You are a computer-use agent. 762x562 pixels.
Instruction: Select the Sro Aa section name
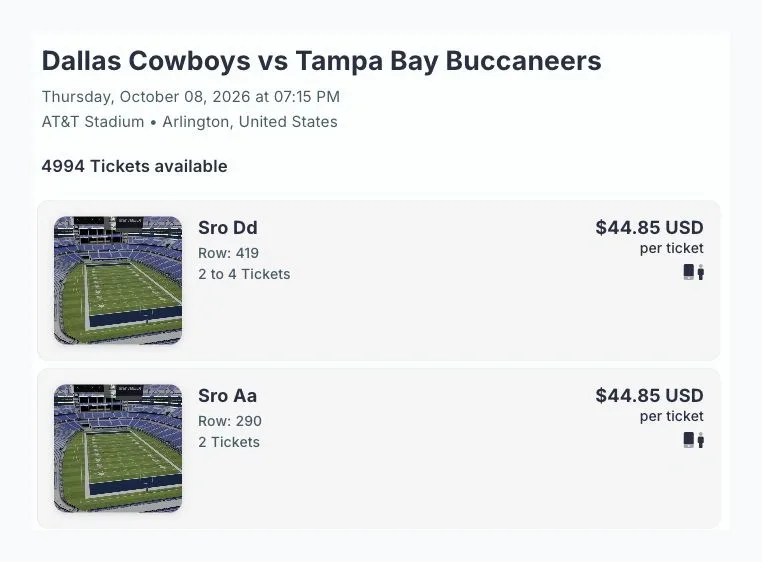(227, 396)
